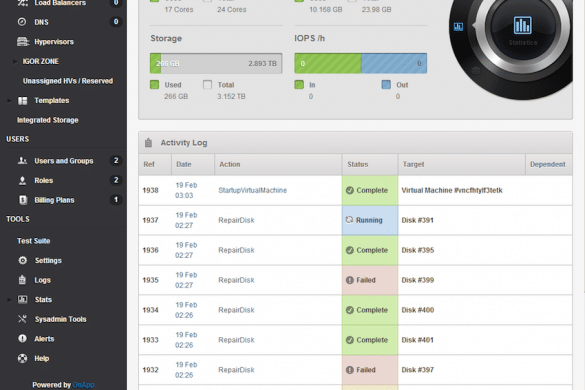Click the Settings gear icon

pos(23,260)
